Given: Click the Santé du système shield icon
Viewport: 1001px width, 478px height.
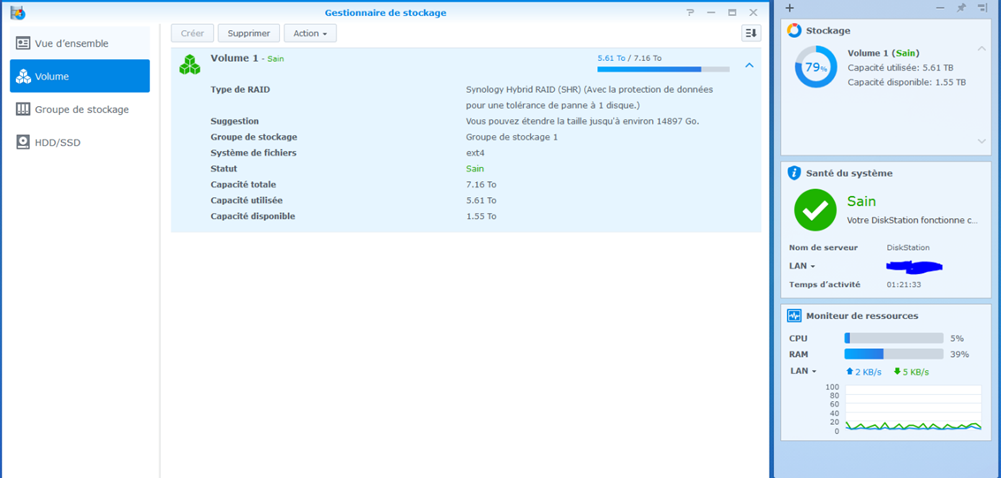Looking at the screenshot, I should tap(794, 173).
